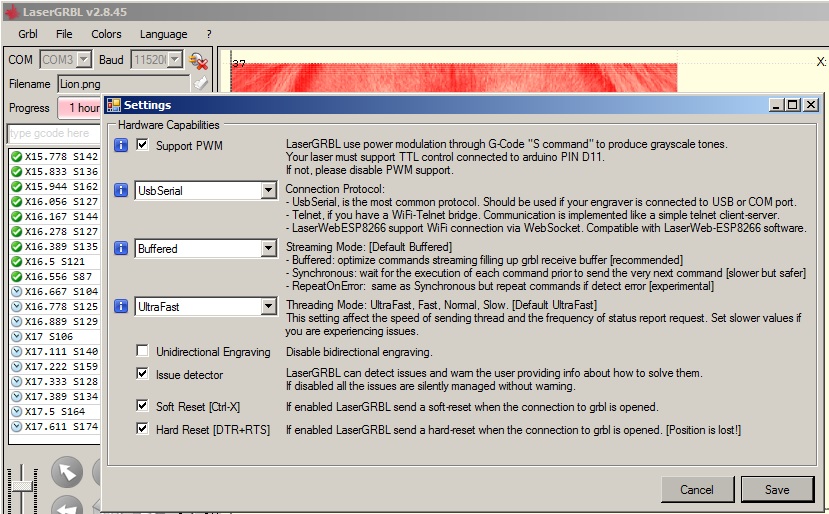Screen dimensions: 829x514
Task: Click the pending icon on X17 S106 row
Action: [16, 336]
